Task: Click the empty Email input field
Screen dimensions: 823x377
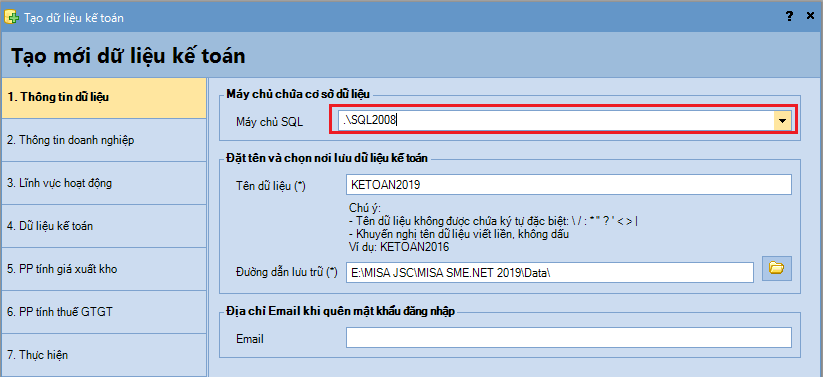Action: tap(568, 338)
